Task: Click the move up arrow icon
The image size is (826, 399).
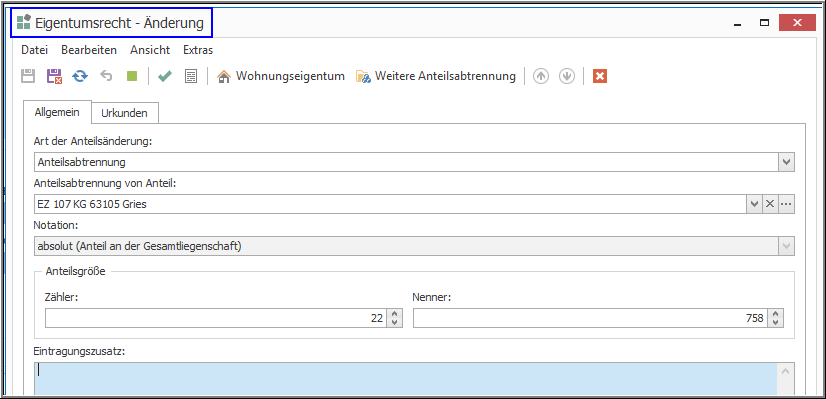Action: (541, 76)
